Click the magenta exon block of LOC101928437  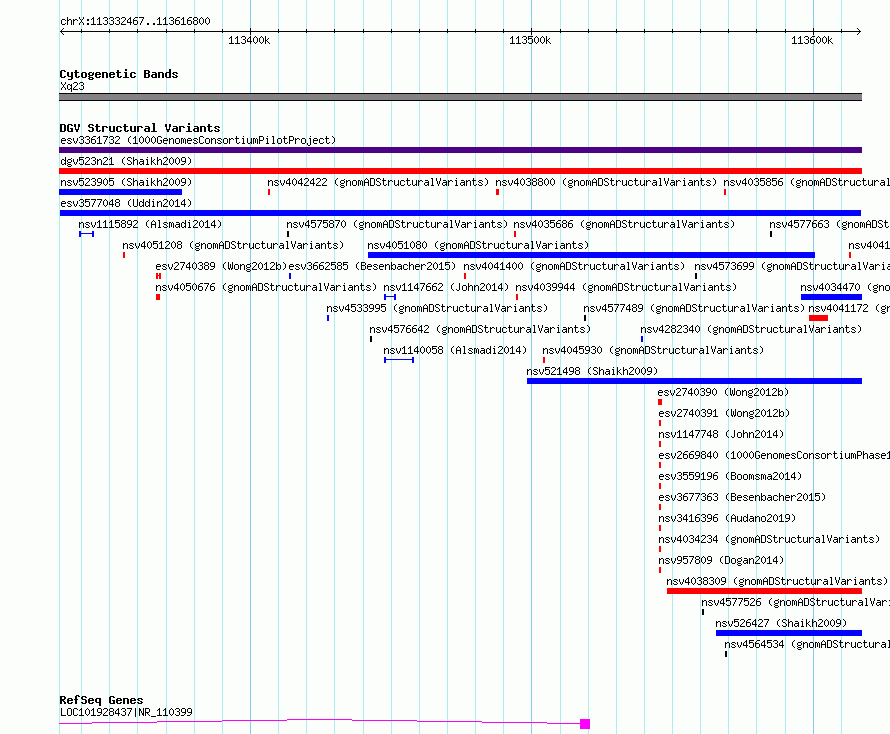click(585, 724)
